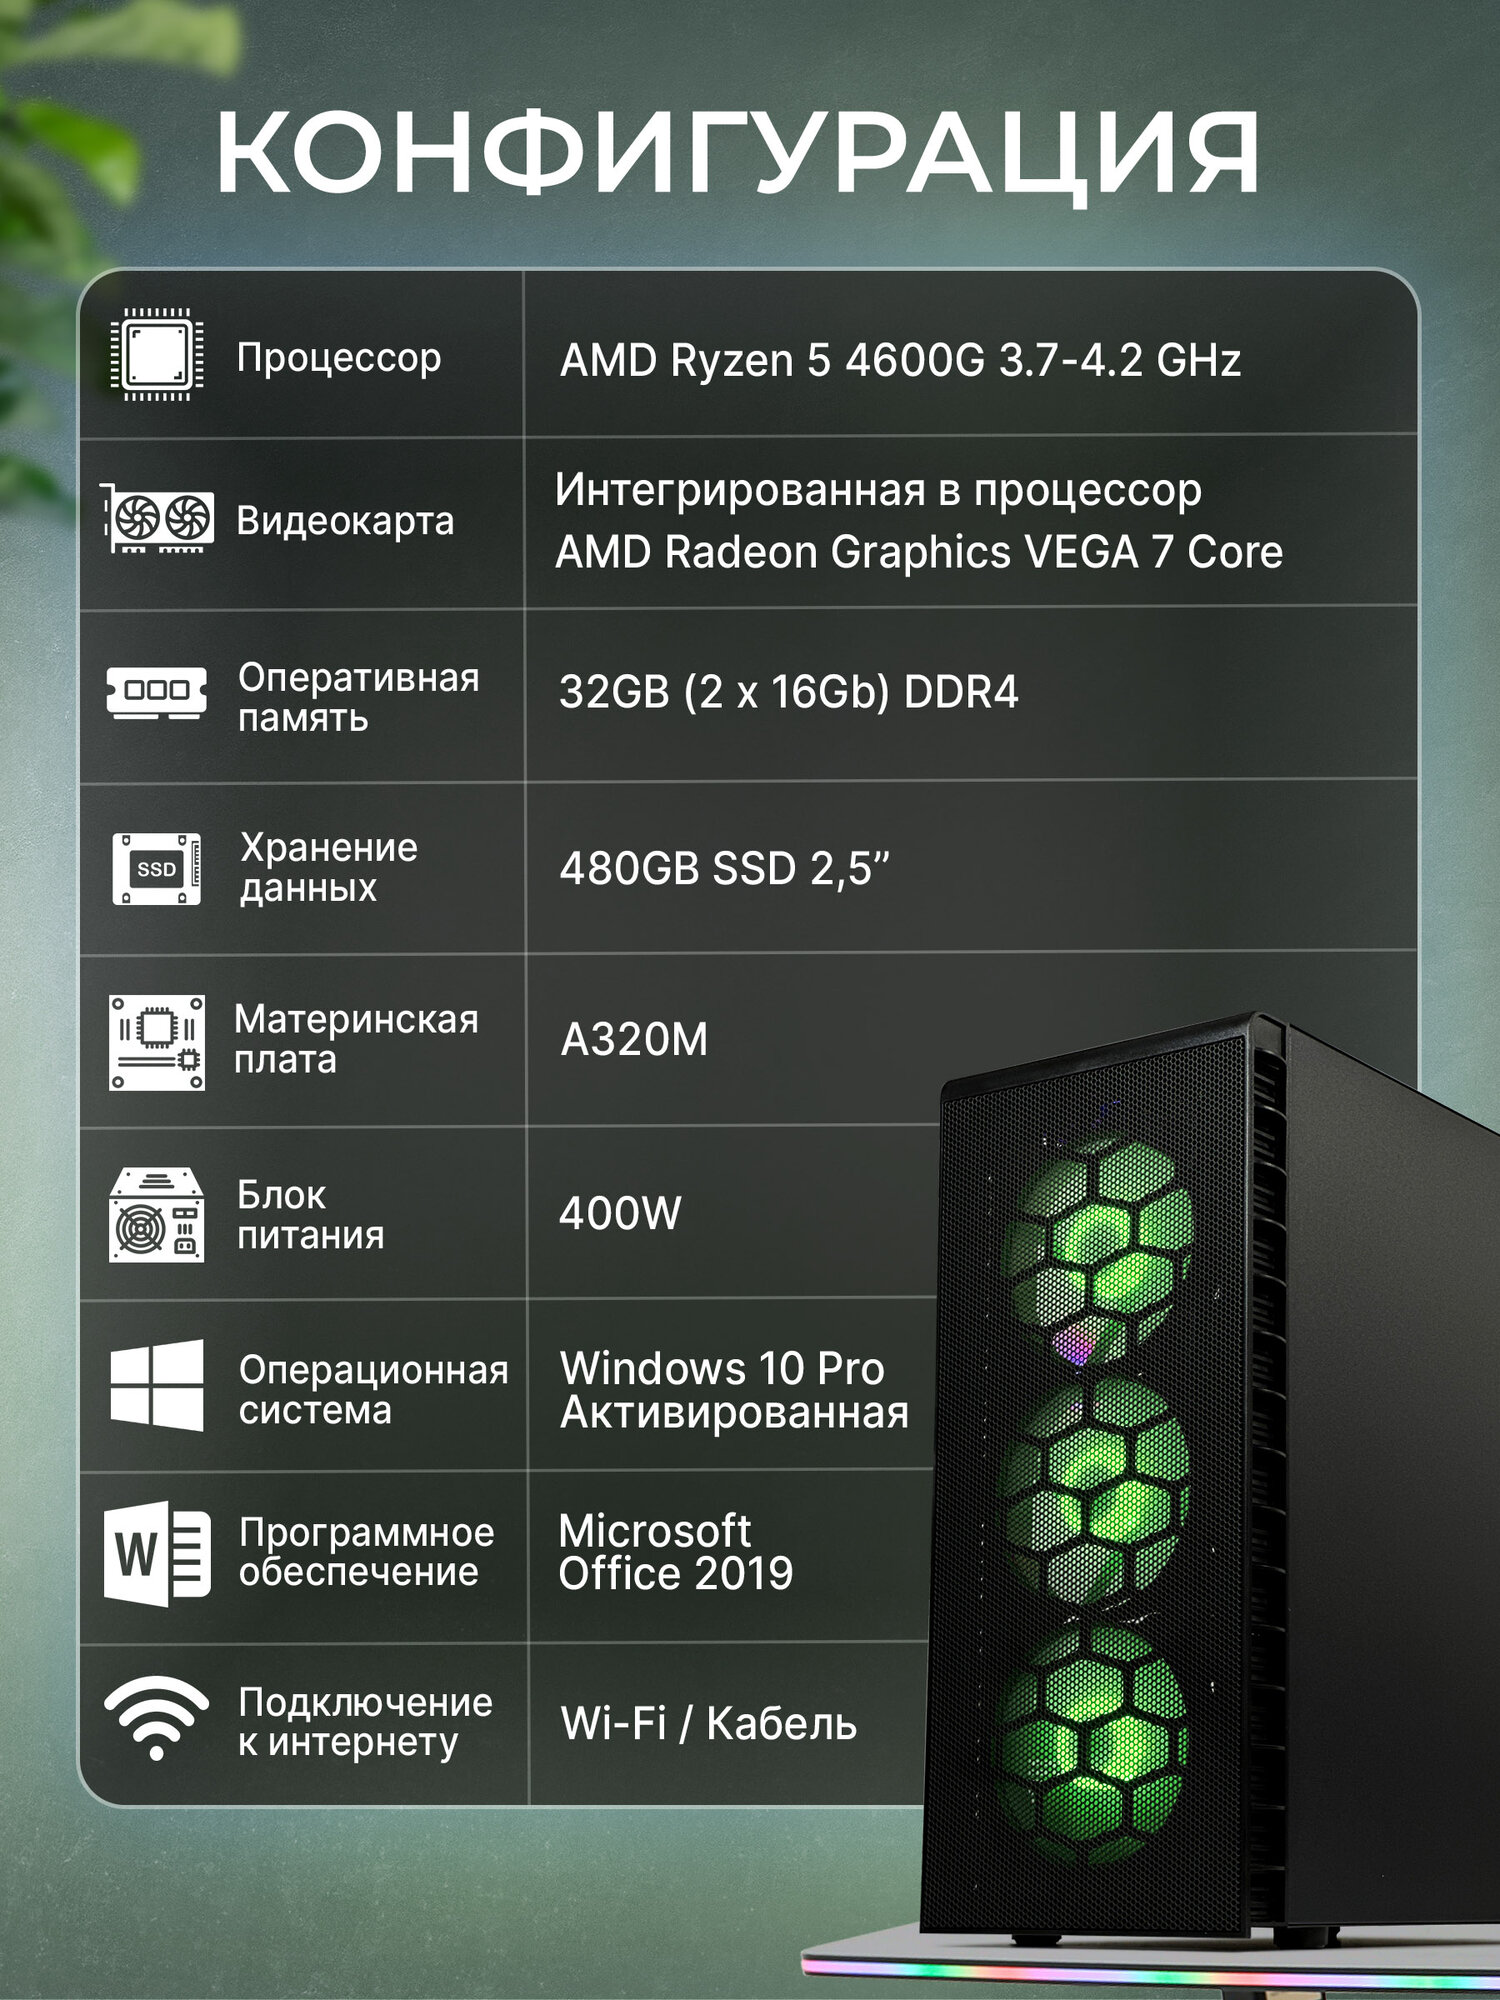Click the graphics card icon
Viewport: 1500px width, 2000px height.
click(x=157, y=518)
